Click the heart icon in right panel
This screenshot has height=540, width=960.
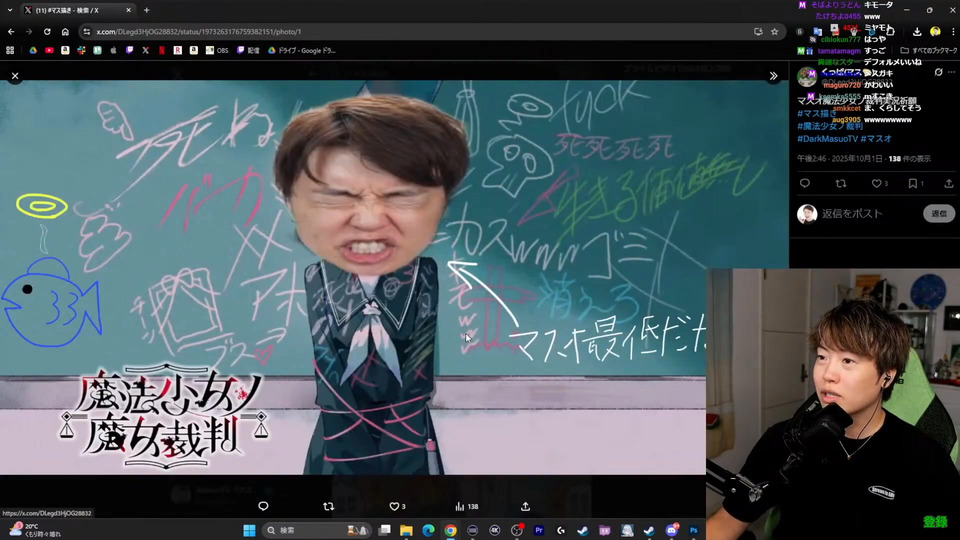click(x=875, y=184)
